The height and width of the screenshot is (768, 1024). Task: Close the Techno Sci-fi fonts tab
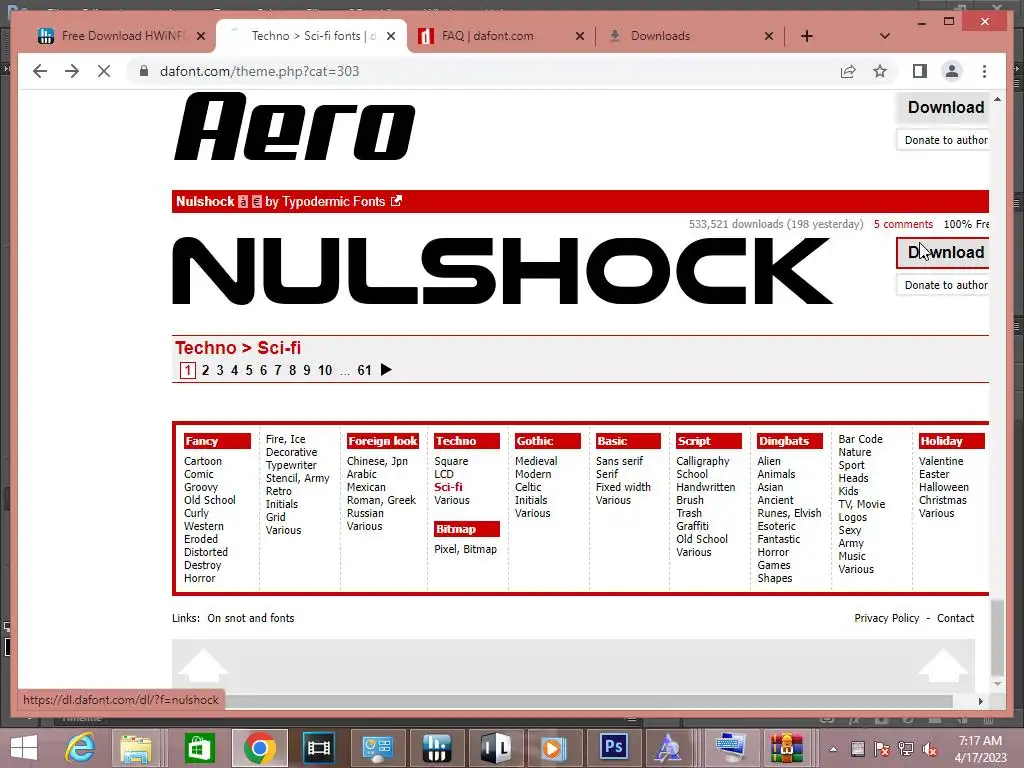(x=391, y=36)
